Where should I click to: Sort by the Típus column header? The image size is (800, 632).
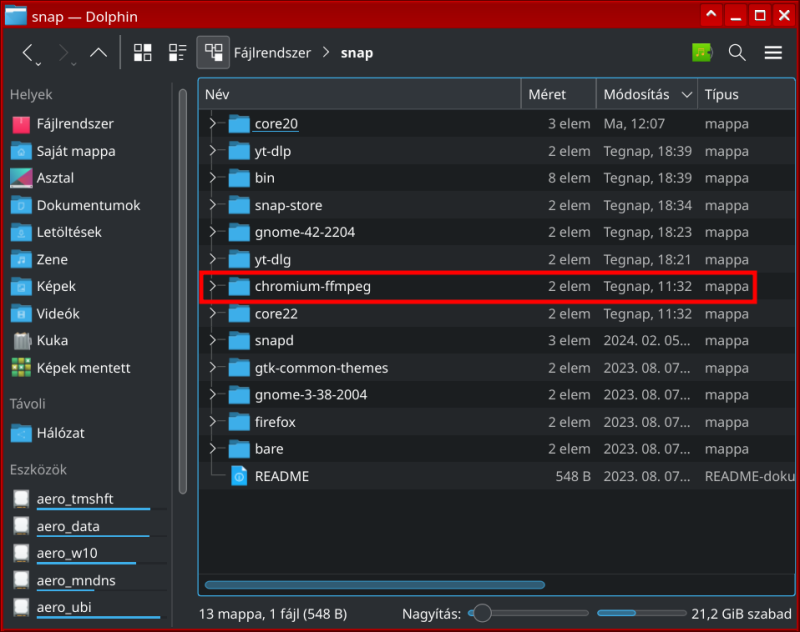point(746,94)
